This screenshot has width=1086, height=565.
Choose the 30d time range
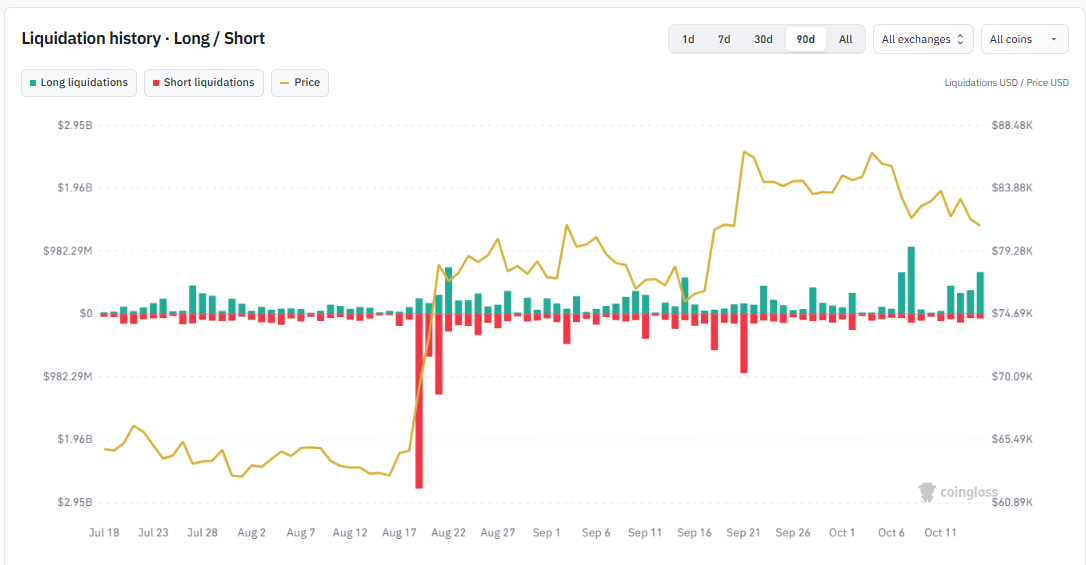pyautogui.click(x=763, y=39)
